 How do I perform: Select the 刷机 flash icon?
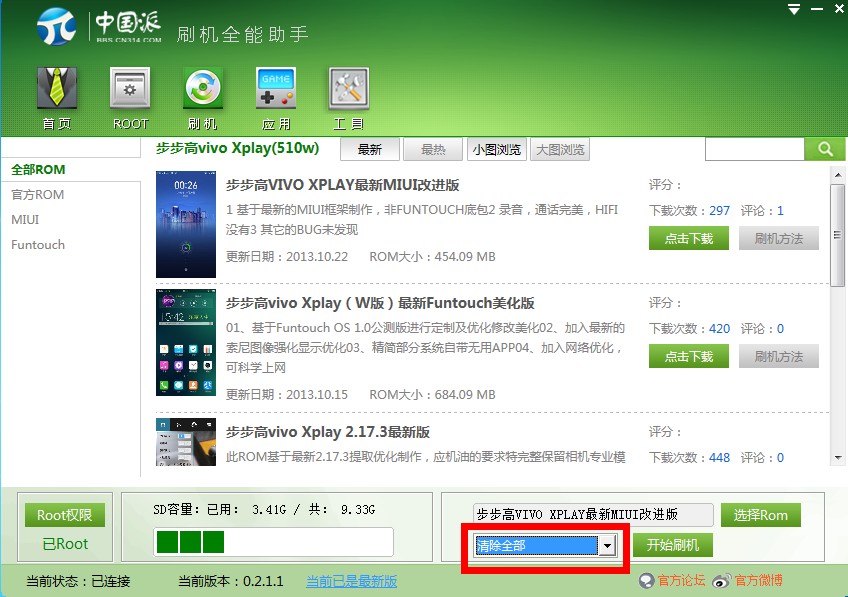[203, 89]
